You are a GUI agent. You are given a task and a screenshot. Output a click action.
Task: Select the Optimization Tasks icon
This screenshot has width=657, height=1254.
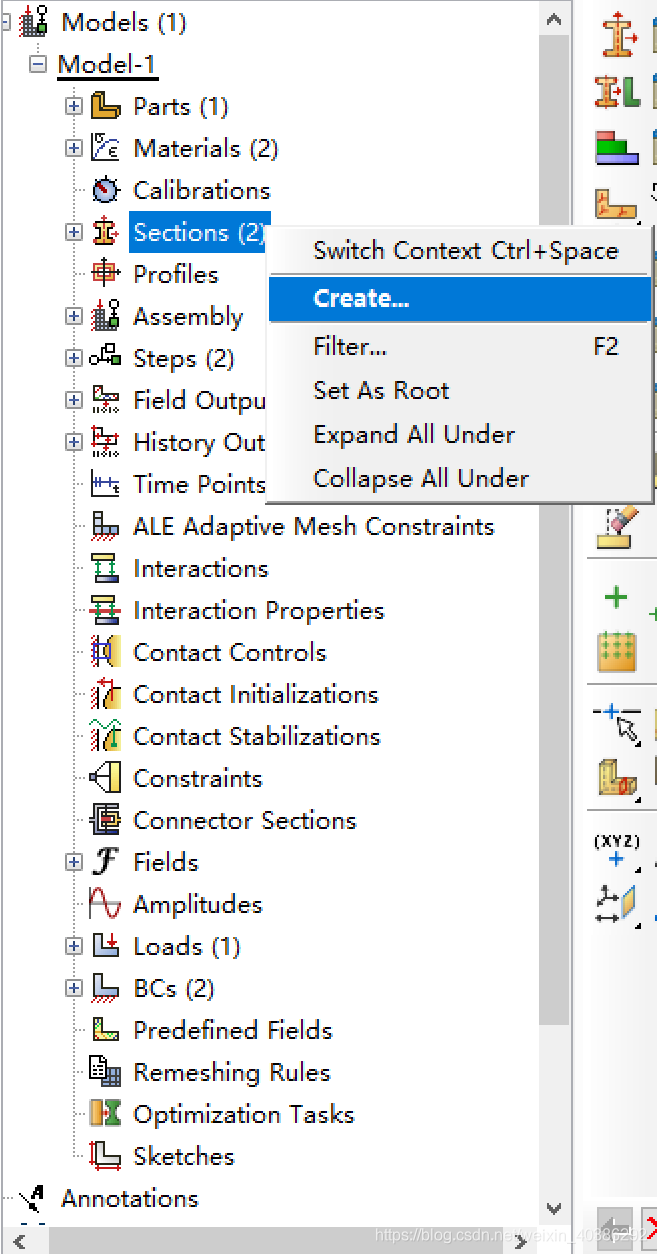click(105, 1114)
